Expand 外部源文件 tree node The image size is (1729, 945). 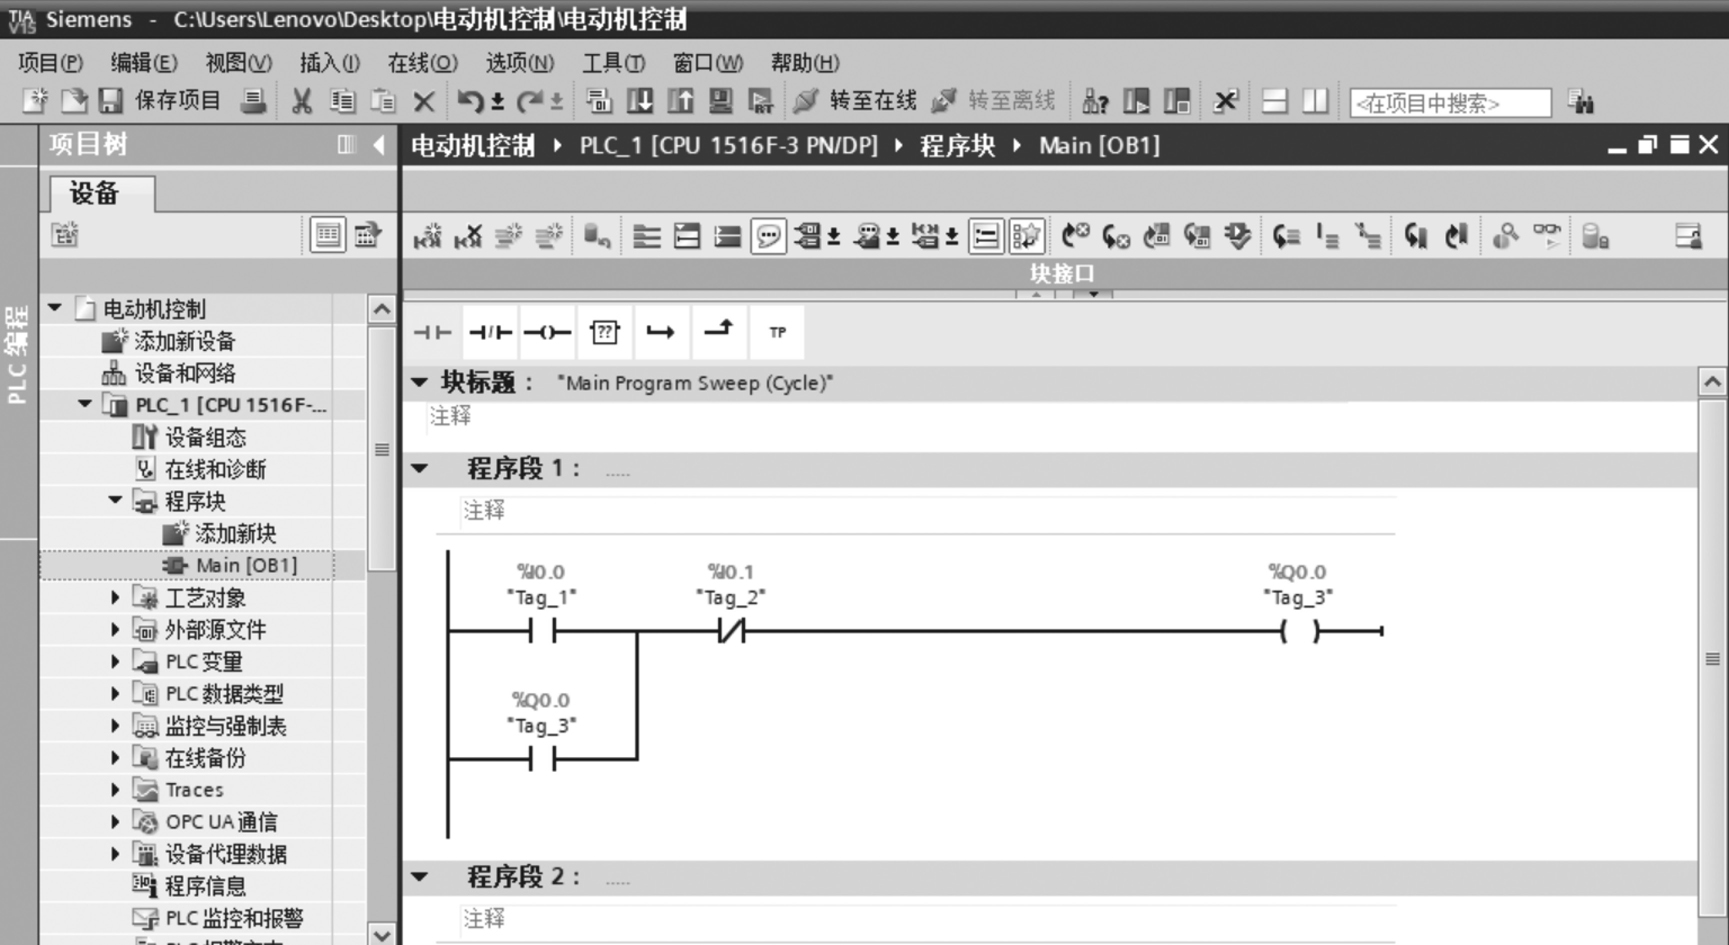[x=115, y=629]
